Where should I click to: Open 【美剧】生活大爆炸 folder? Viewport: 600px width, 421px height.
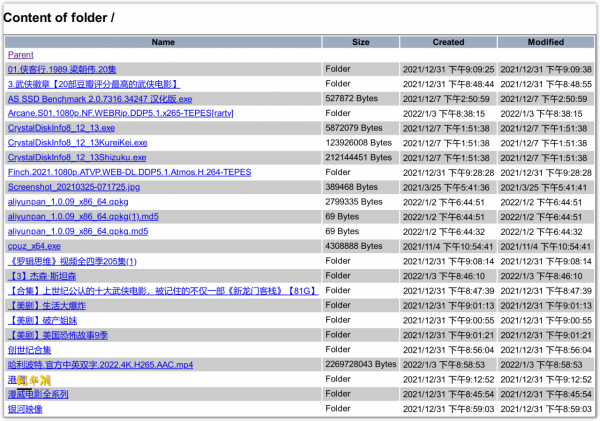point(47,305)
